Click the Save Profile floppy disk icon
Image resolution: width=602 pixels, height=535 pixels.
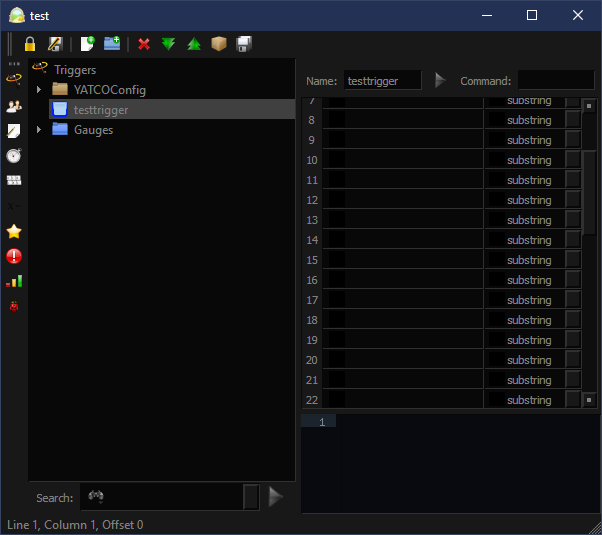[244, 44]
